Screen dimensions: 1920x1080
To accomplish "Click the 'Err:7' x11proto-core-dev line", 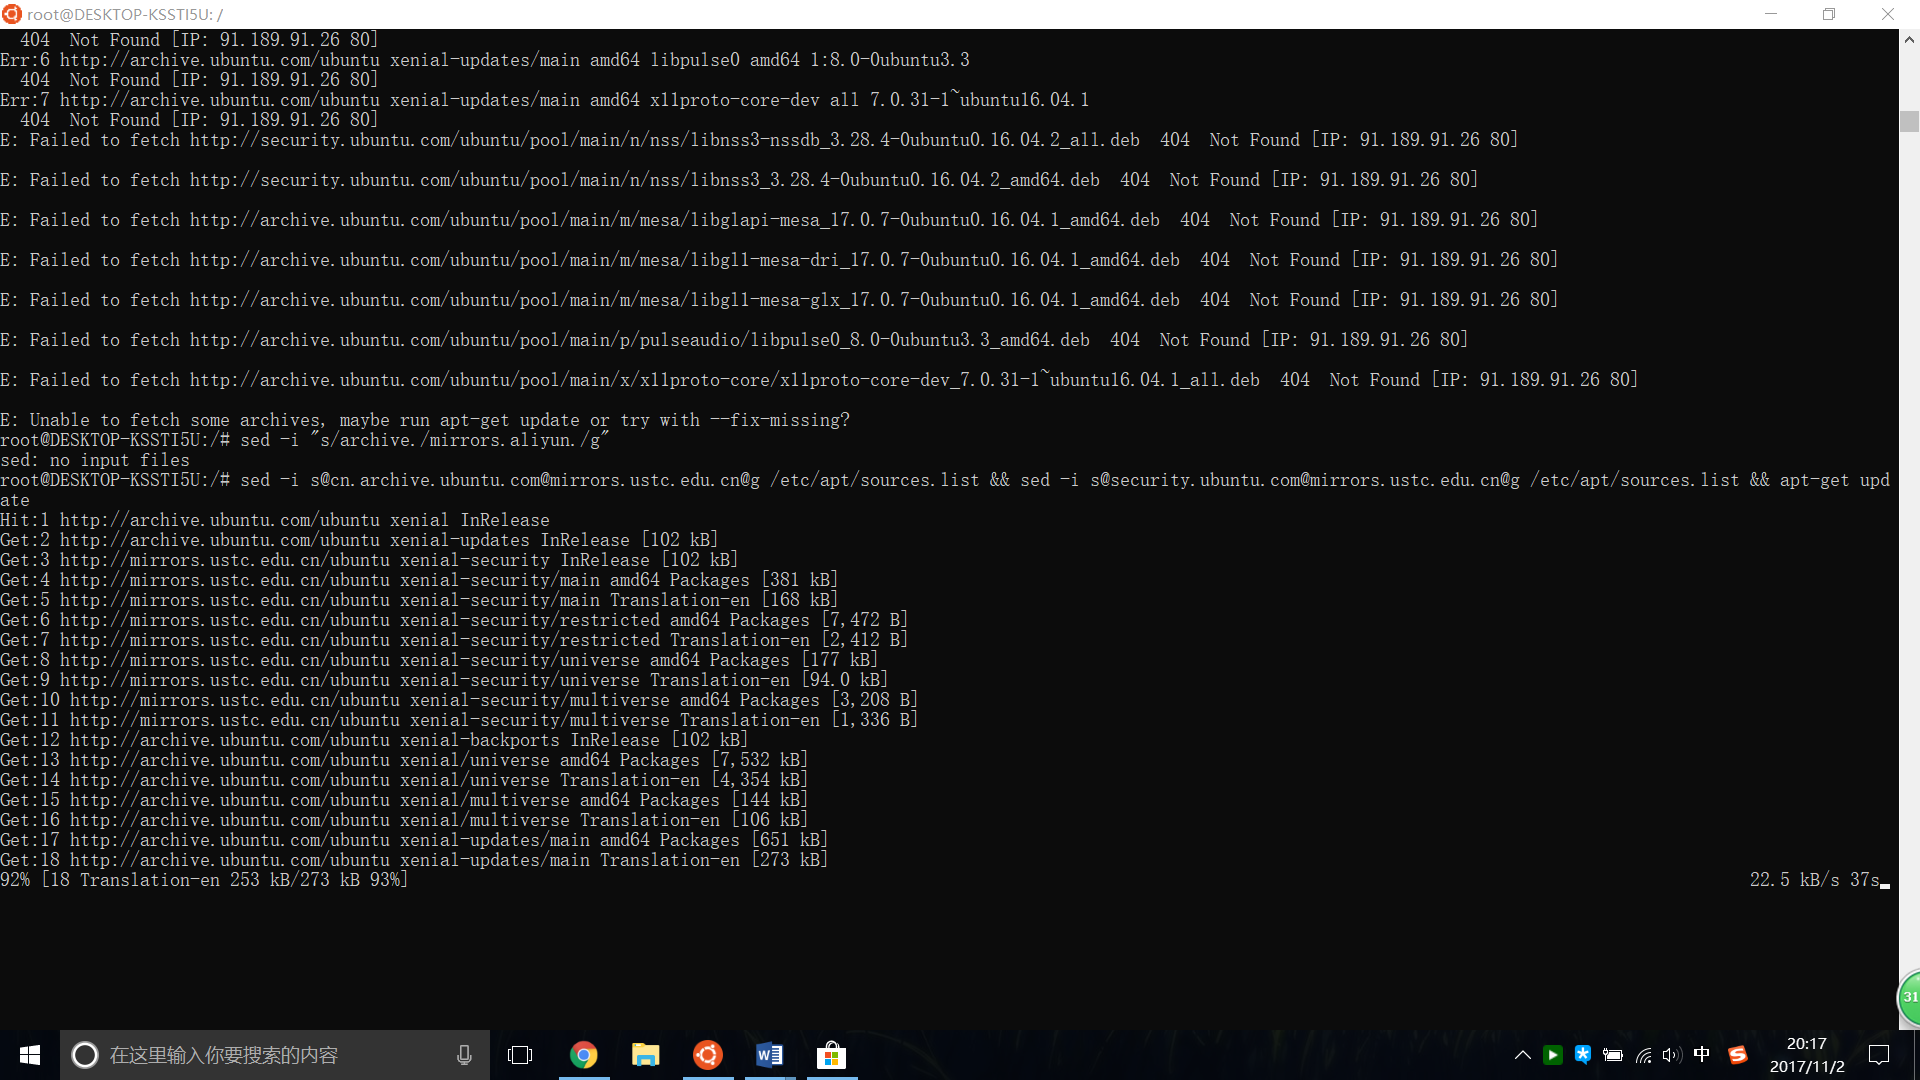I will [x=545, y=100].
